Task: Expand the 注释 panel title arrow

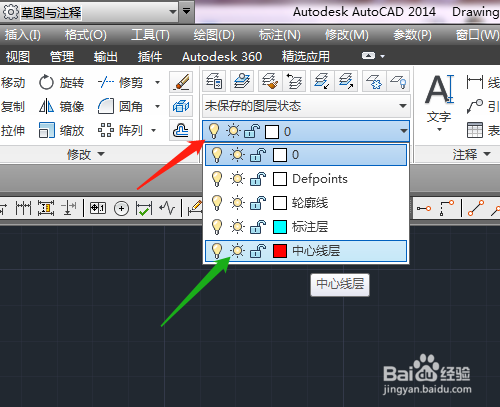Action: (x=487, y=154)
